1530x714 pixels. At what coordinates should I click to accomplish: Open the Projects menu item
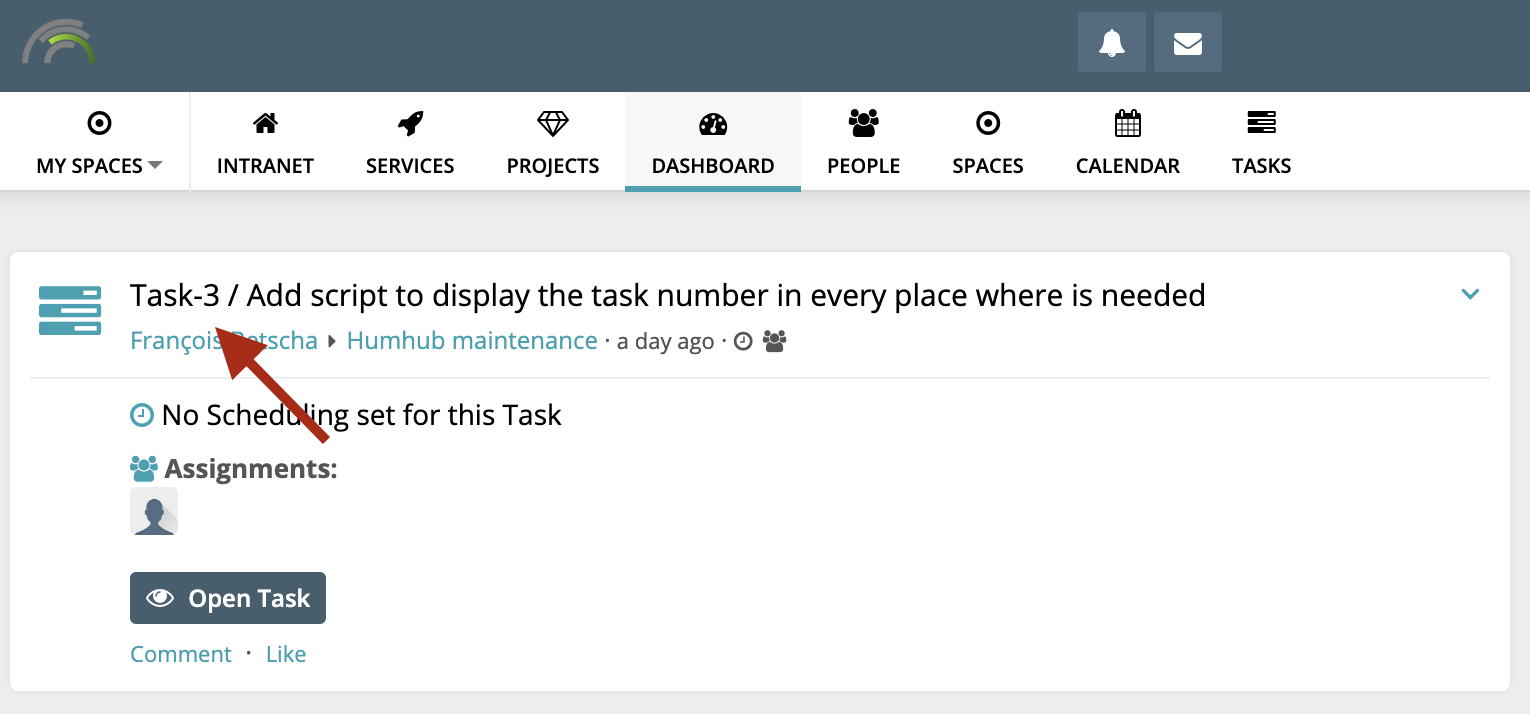[x=553, y=142]
